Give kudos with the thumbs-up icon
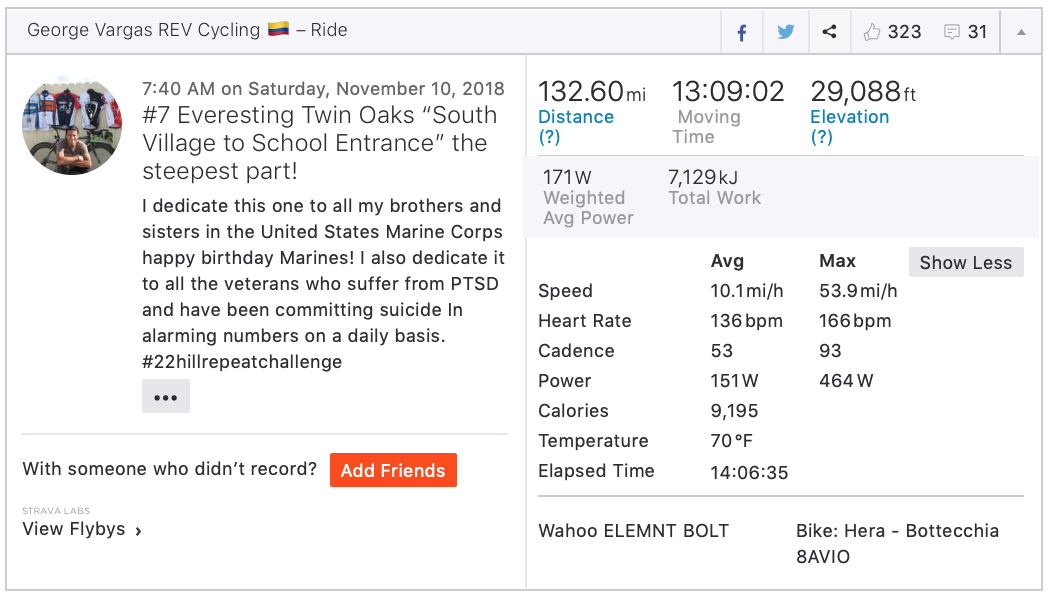The width and height of the screenshot is (1052, 600). coord(872,32)
